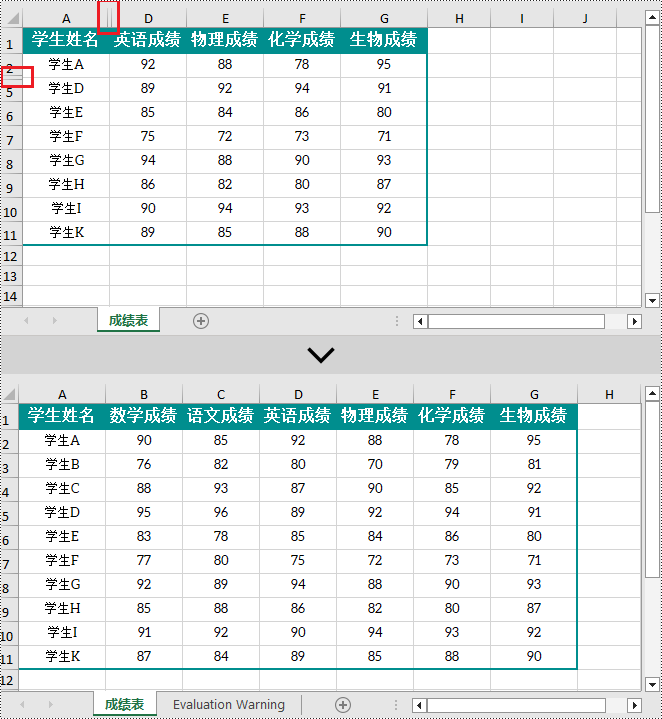Click bottom spreadsheet vertical scroll up arrow

tap(652, 393)
